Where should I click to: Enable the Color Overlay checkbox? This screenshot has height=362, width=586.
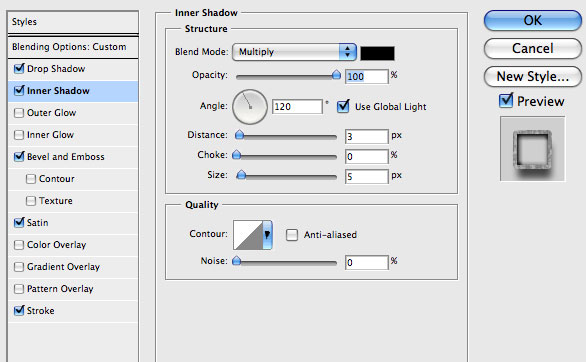click(19, 245)
